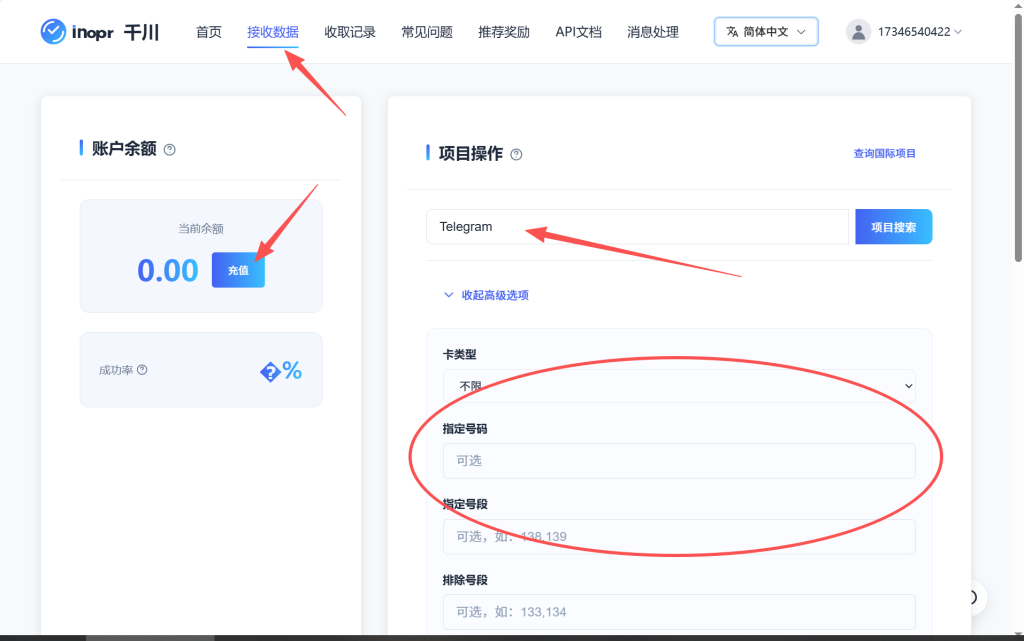This screenshot has width=1024, height=641.
Task: Click the inopr 千川 logo icon
Action: [53, 31]
